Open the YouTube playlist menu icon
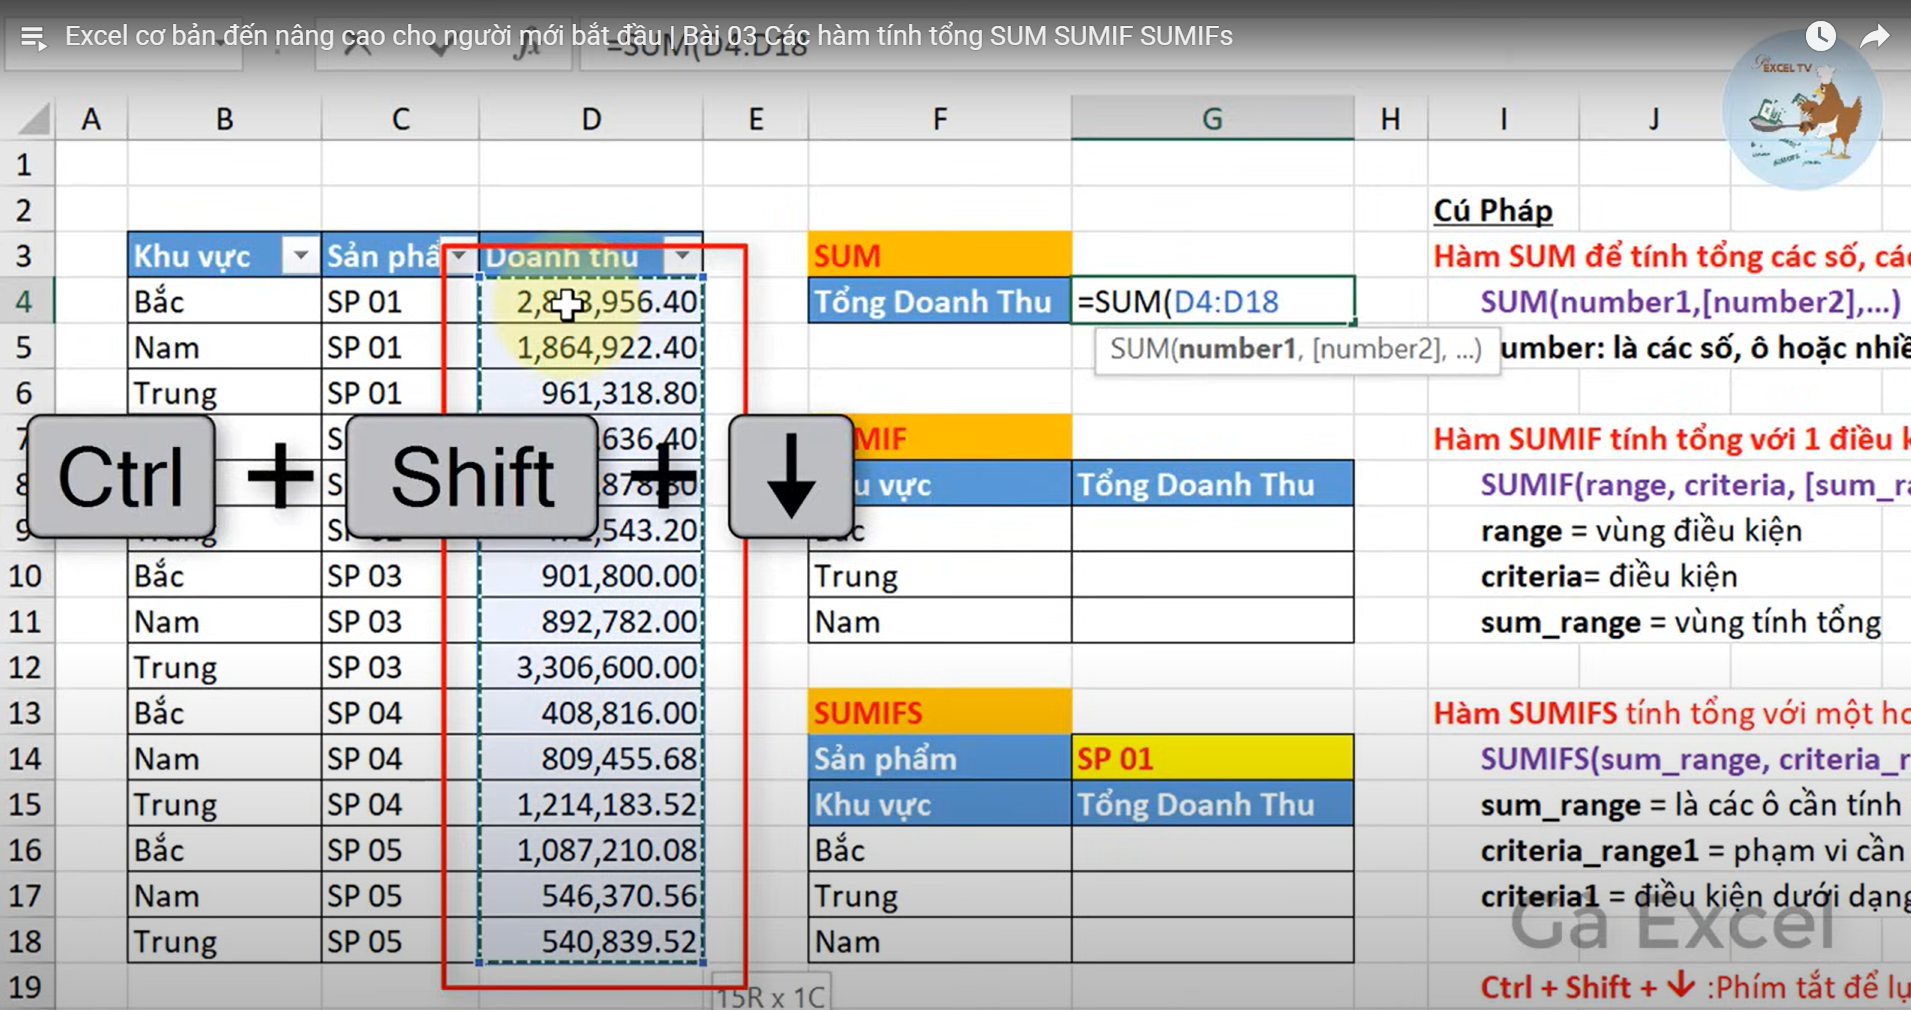Viewport: 1911px width, 1010px height. pos(33,38)
